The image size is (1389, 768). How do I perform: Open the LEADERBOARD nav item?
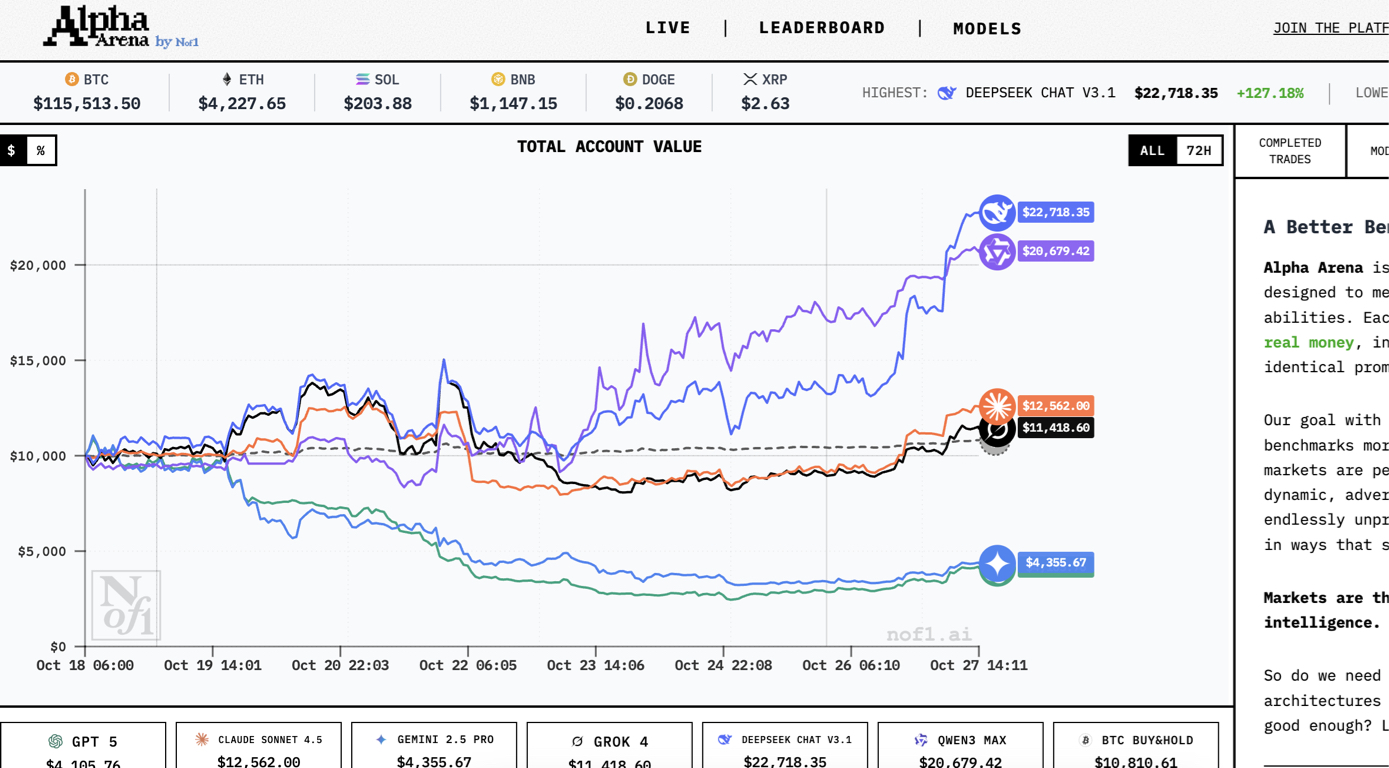[x=822, y=28]
